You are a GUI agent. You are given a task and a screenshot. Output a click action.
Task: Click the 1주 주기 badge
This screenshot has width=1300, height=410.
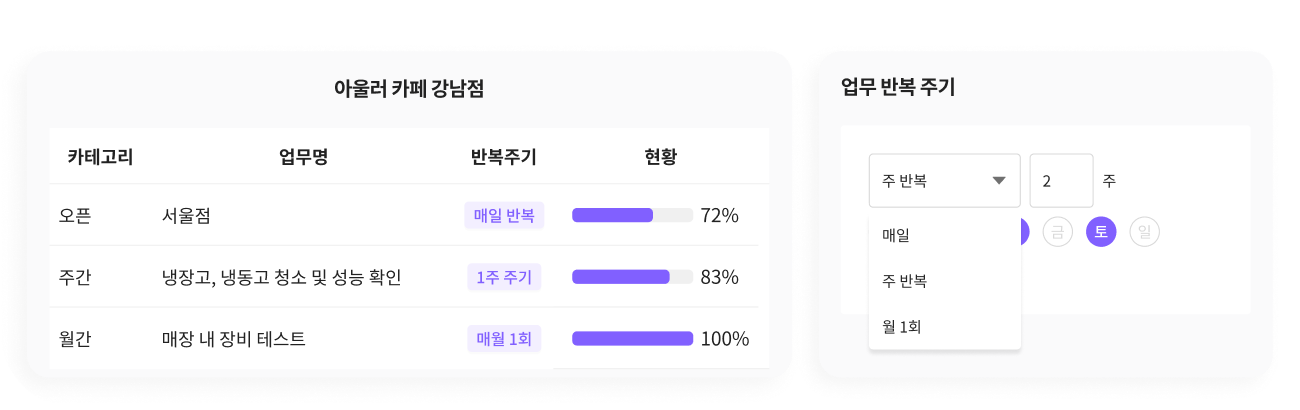click(x=504, y=277)
